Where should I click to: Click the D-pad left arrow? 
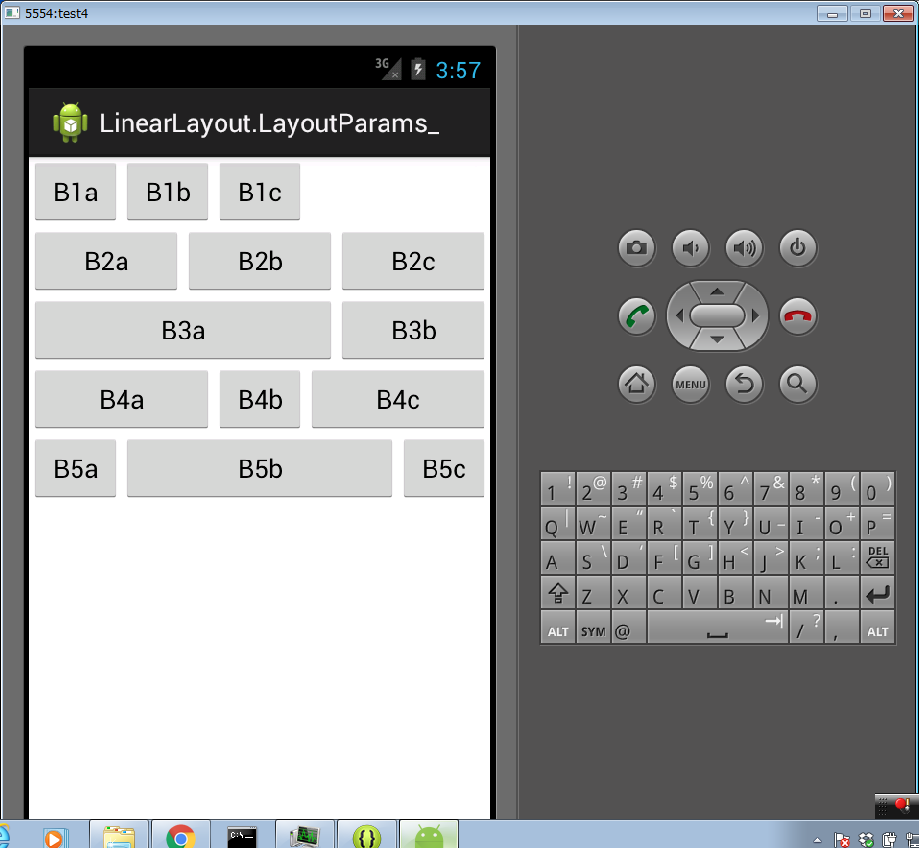[679, 316]
